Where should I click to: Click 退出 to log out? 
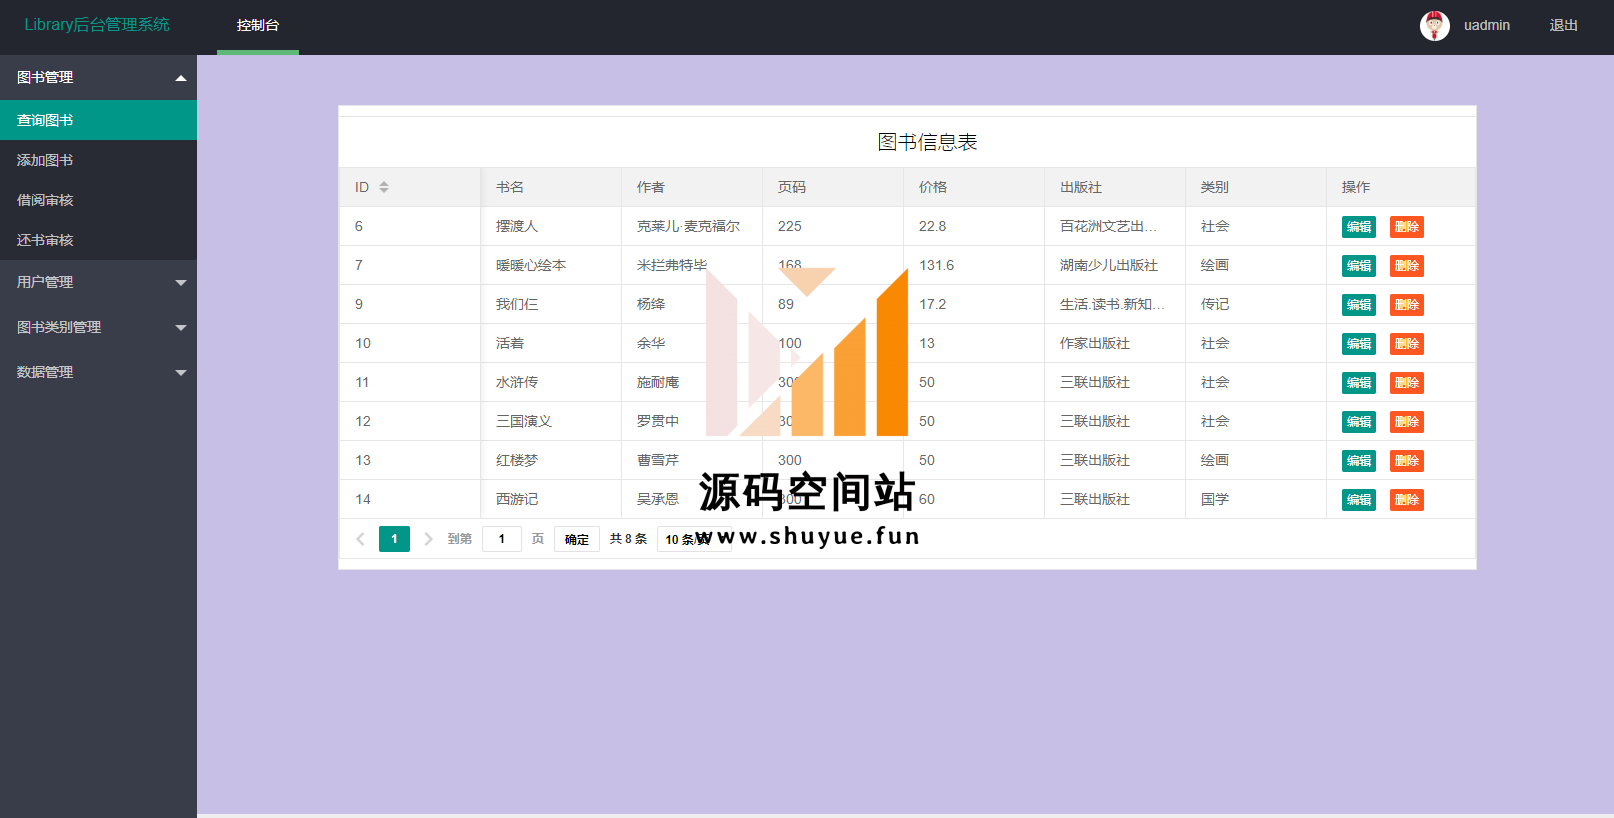click(1564, 26)
